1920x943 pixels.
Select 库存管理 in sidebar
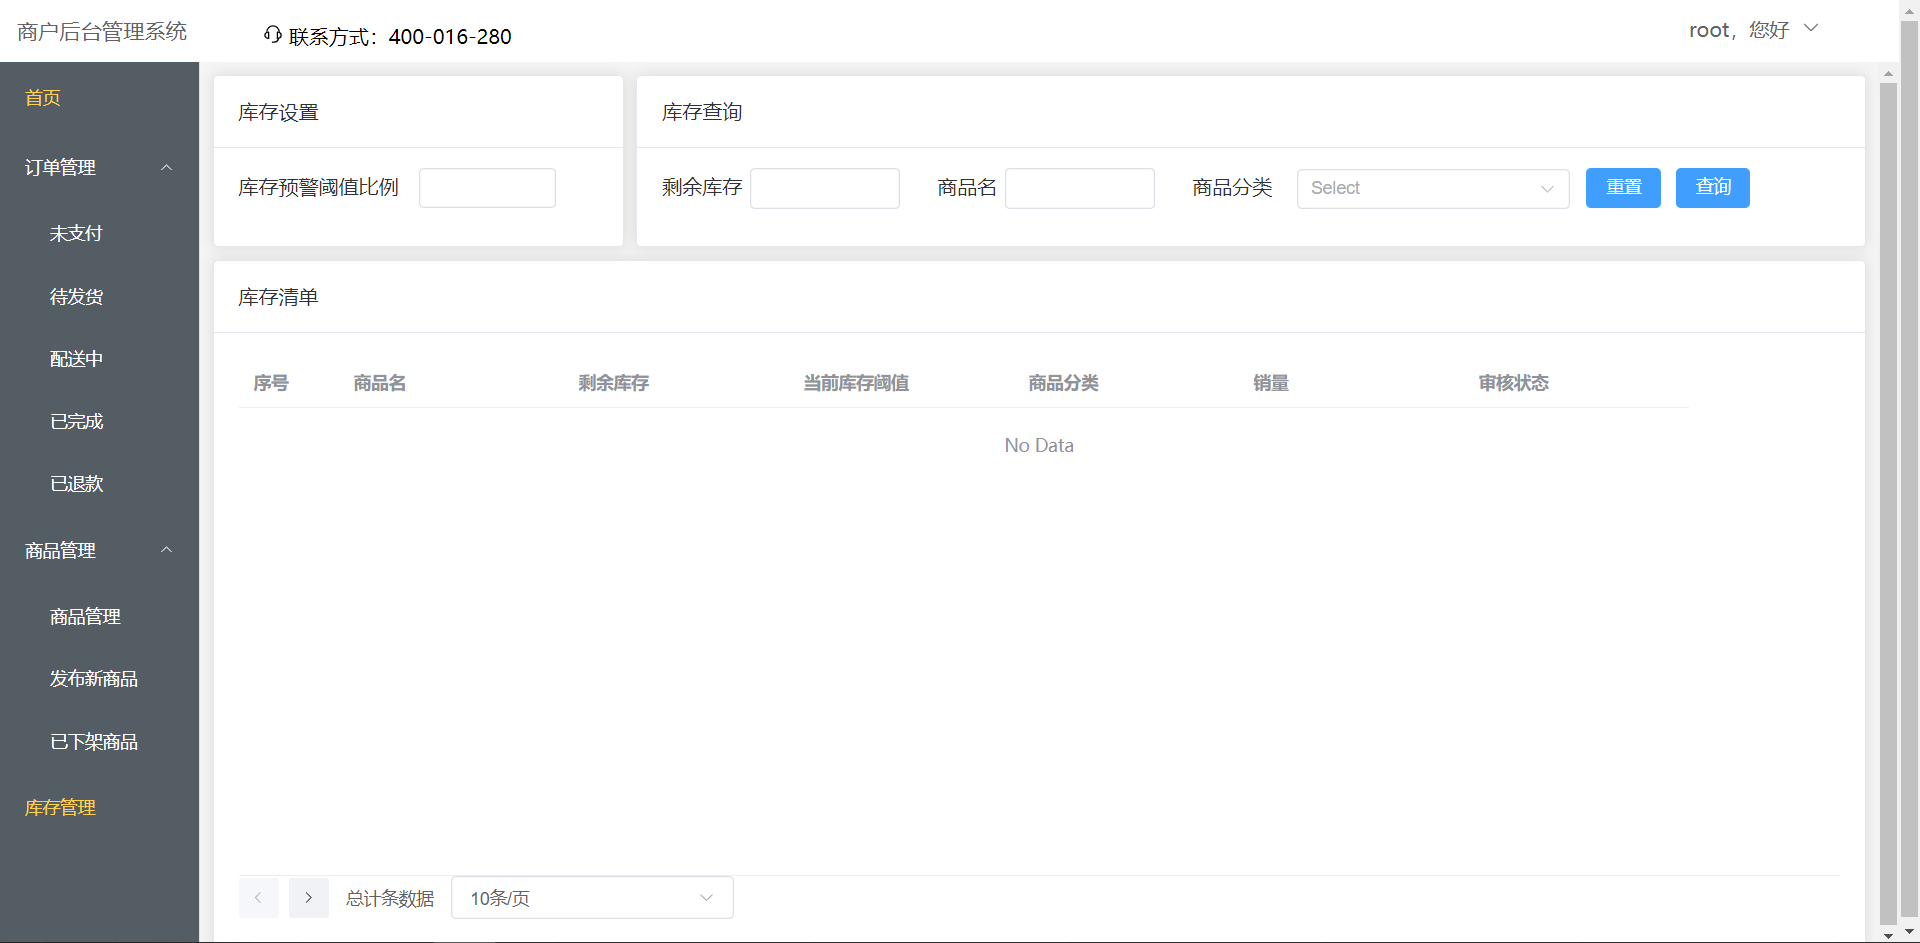[60, 808]
